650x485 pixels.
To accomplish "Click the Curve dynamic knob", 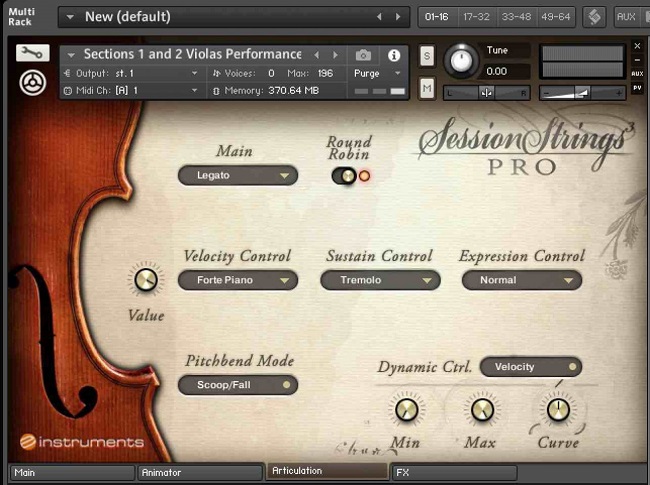I will pos(558,410).
